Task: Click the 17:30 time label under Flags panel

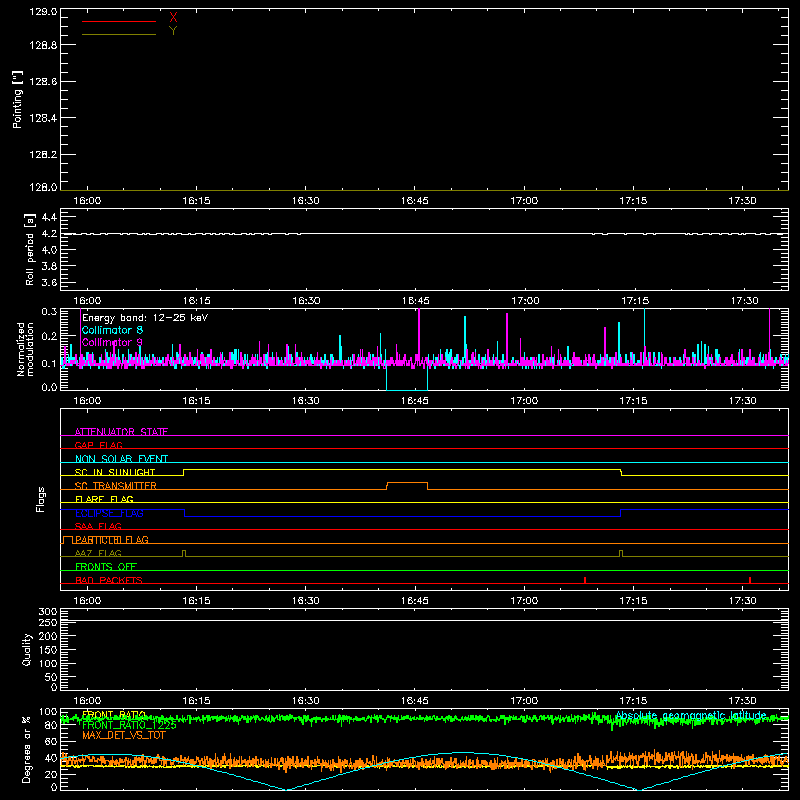Action: [x=742, y=601]
